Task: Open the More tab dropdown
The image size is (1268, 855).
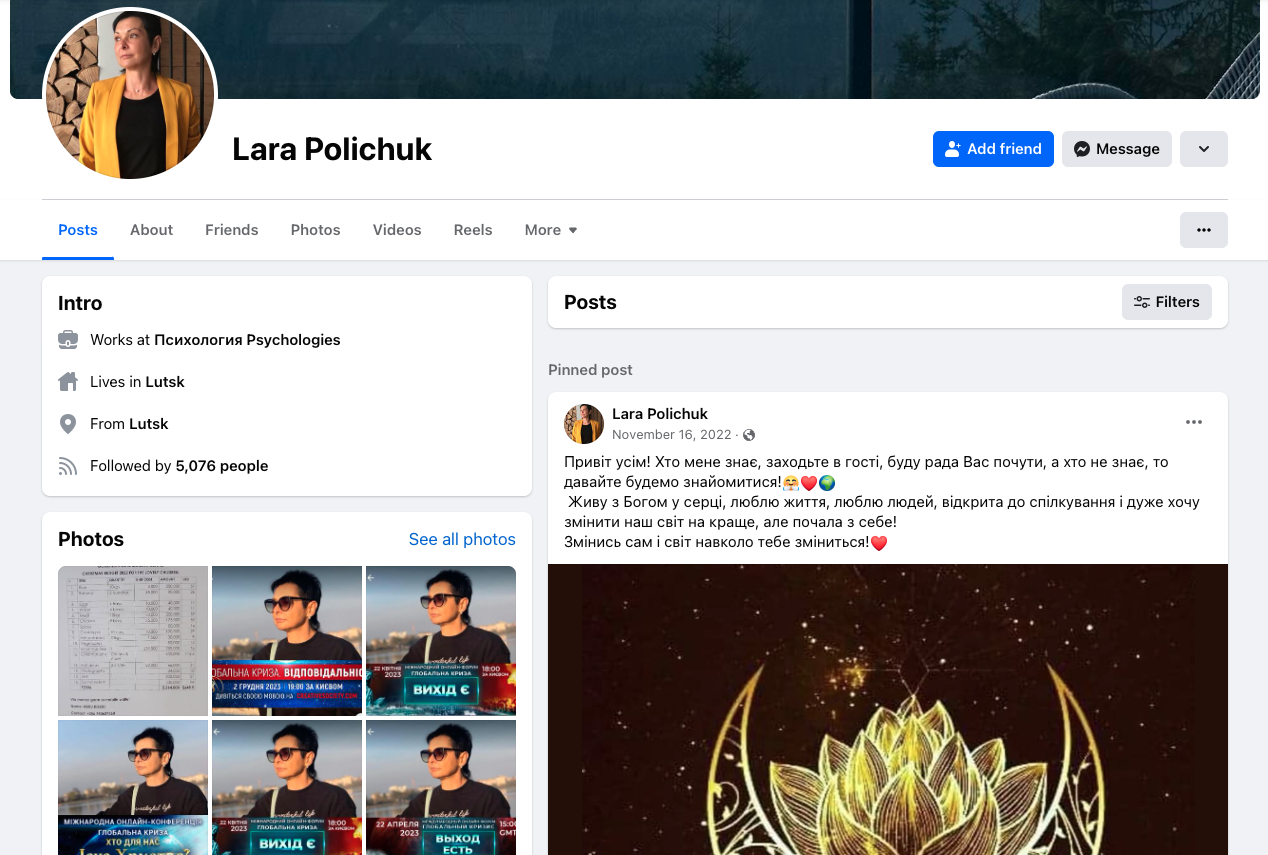Action: (x=551, y=230)
